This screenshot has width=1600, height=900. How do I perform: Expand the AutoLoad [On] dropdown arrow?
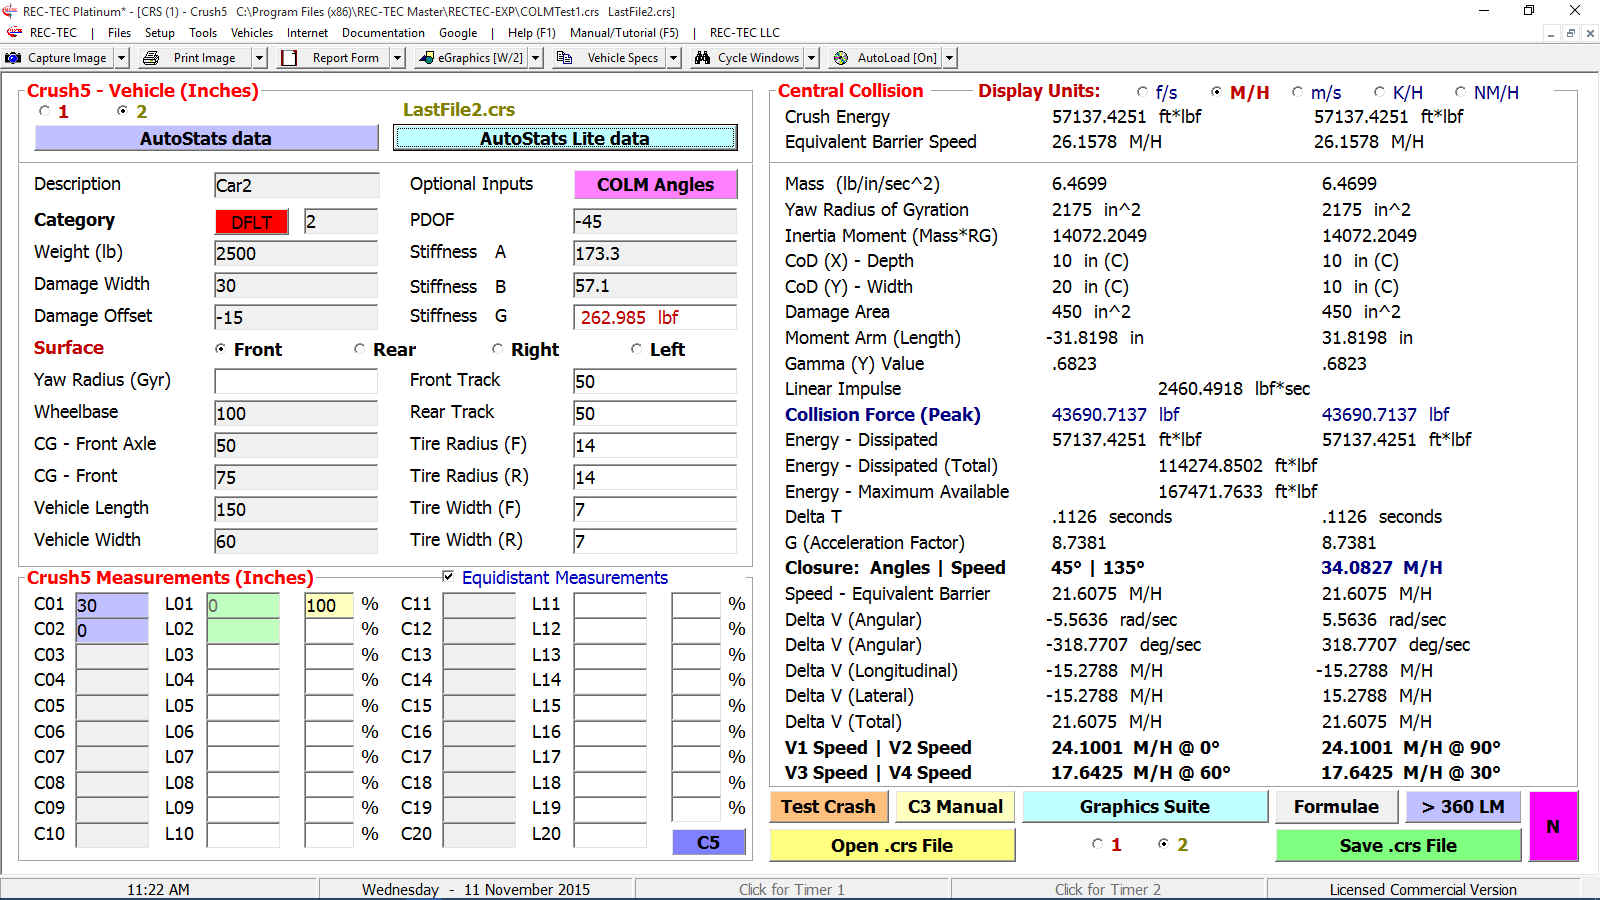coord(949,58)
